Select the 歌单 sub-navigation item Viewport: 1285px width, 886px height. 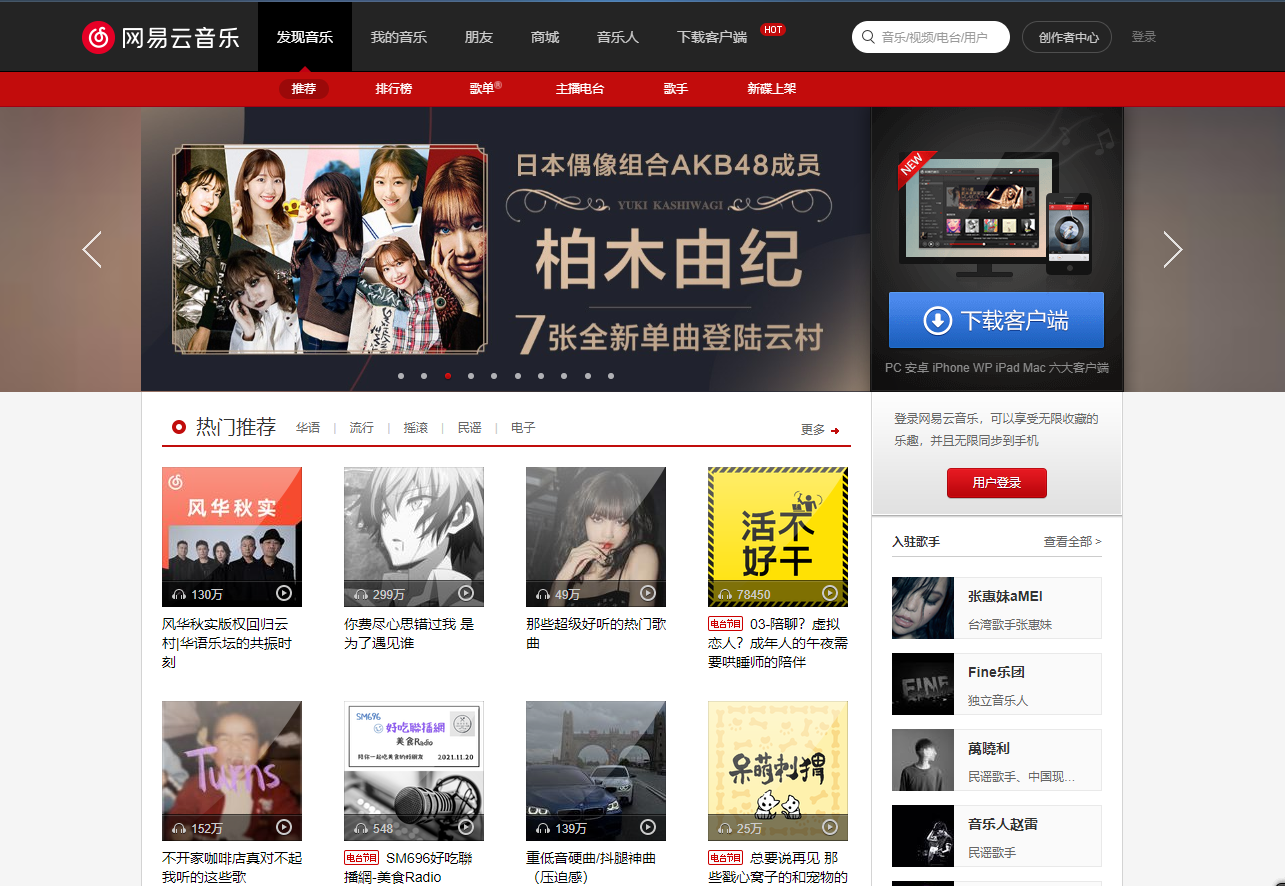pos(484,89)
